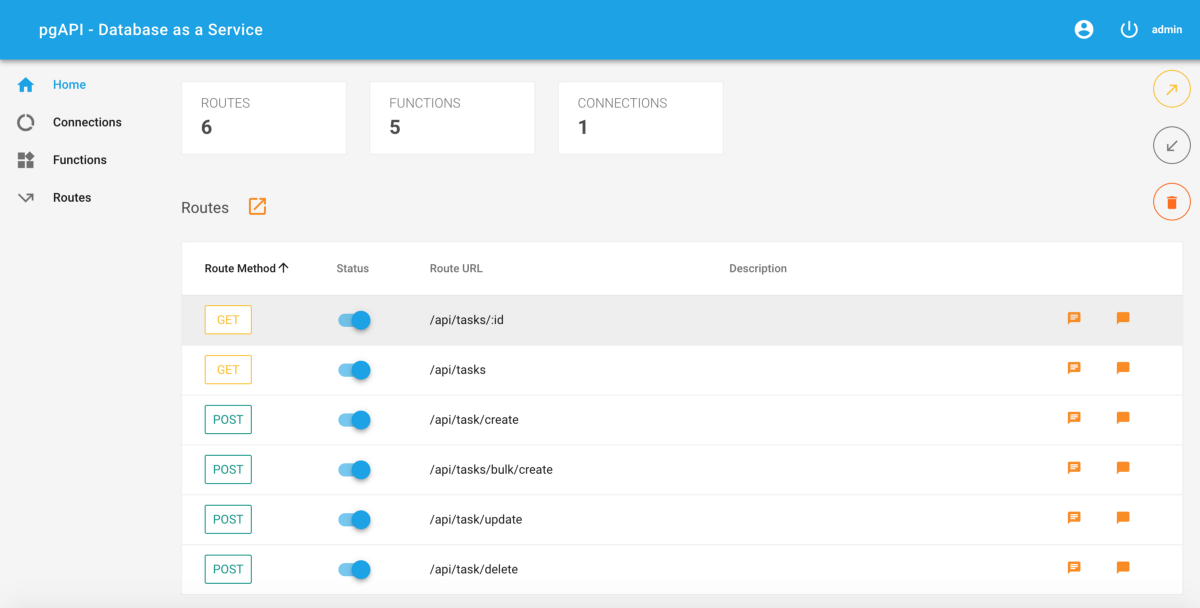Click the Connections circle icon in sidebar

pos(26,123)
